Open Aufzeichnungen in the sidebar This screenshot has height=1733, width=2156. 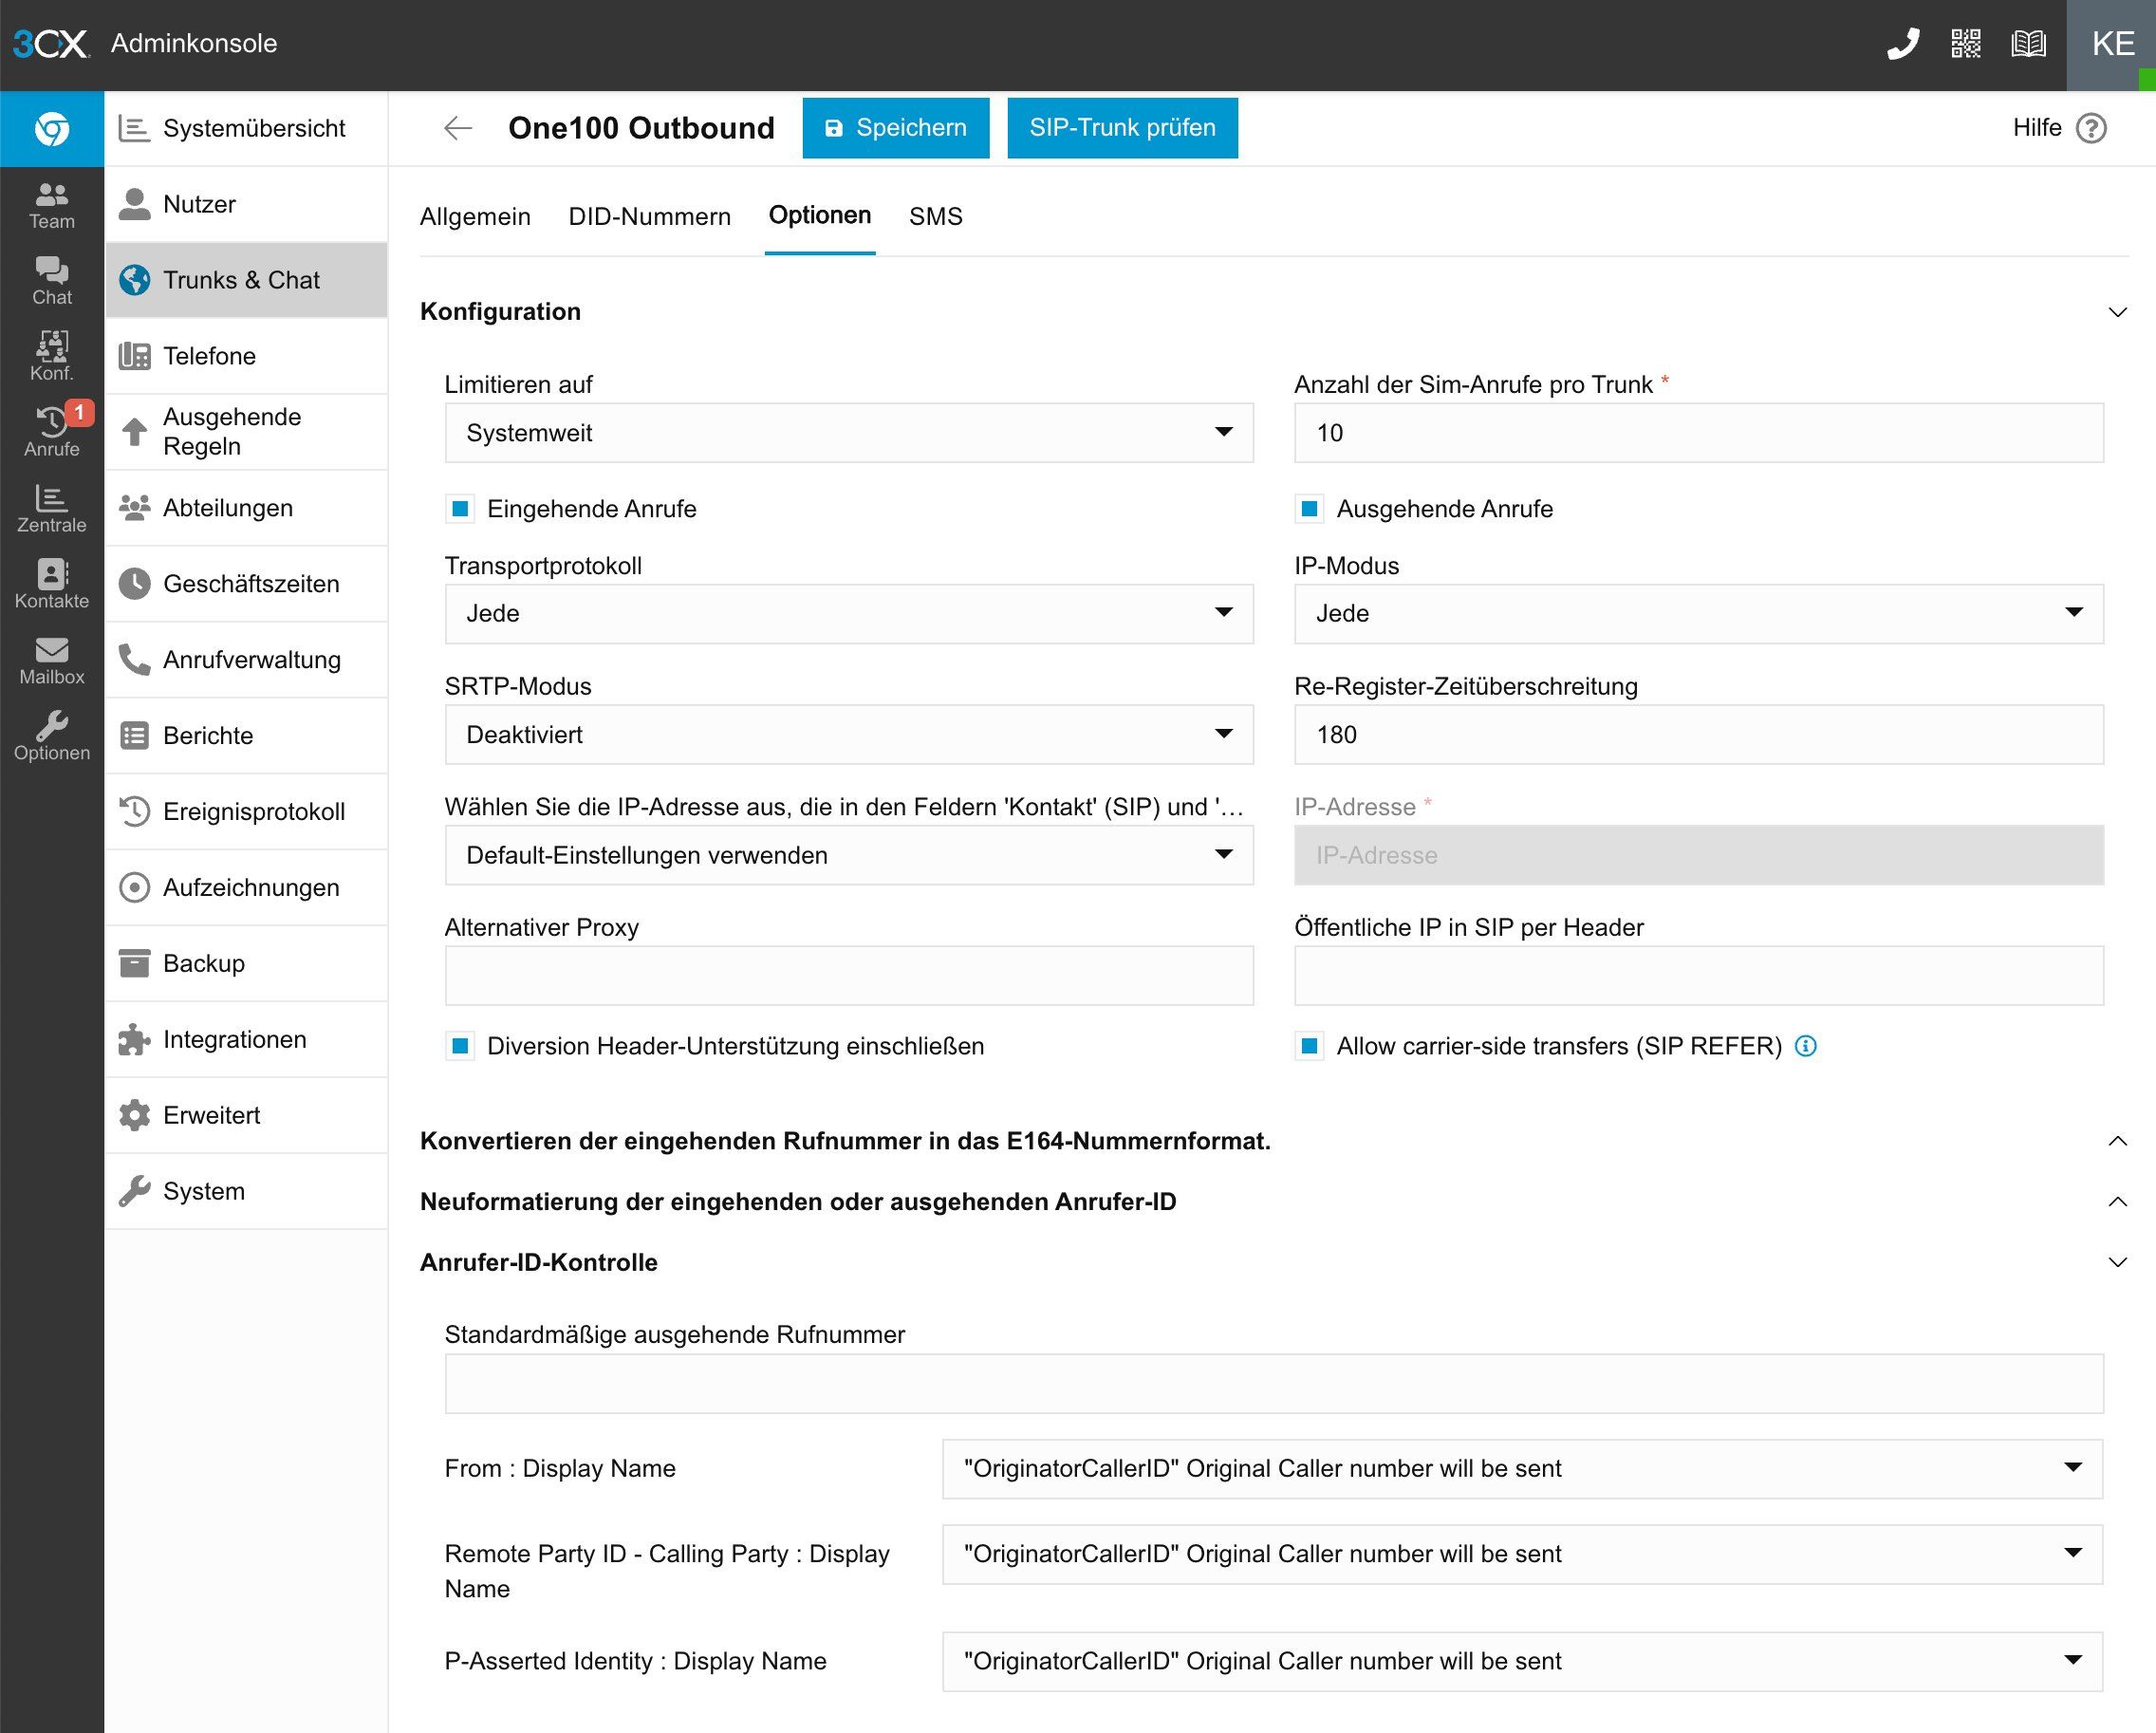(x=246, y=888)
